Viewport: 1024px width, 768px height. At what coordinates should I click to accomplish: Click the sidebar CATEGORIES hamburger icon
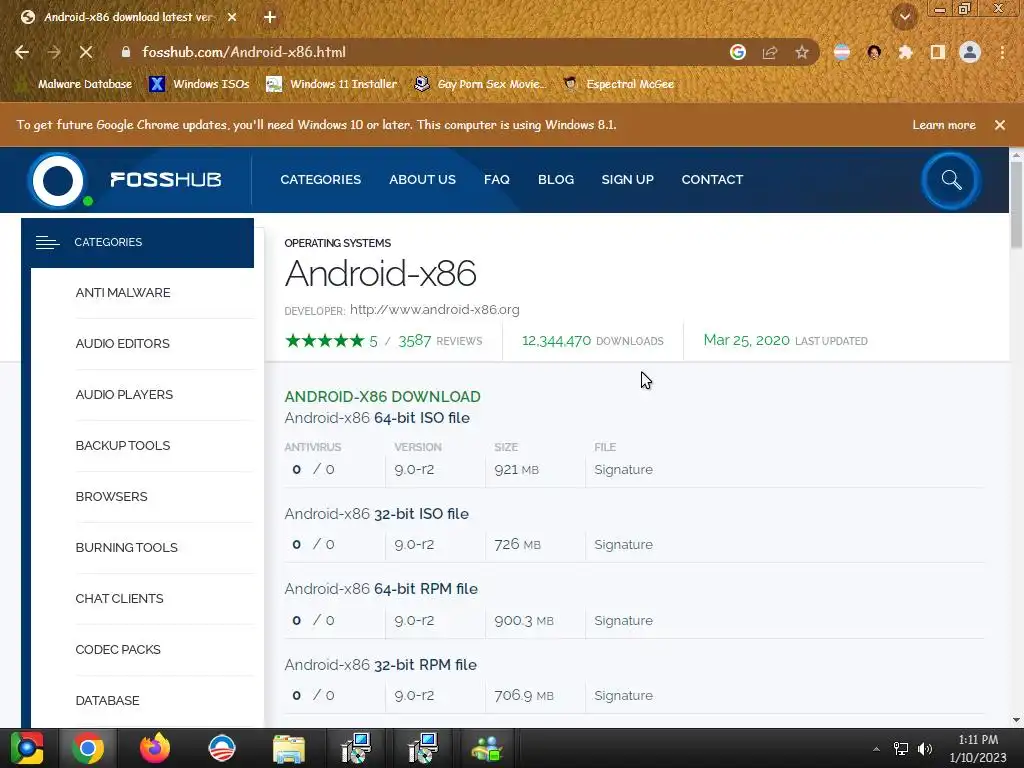48,242
